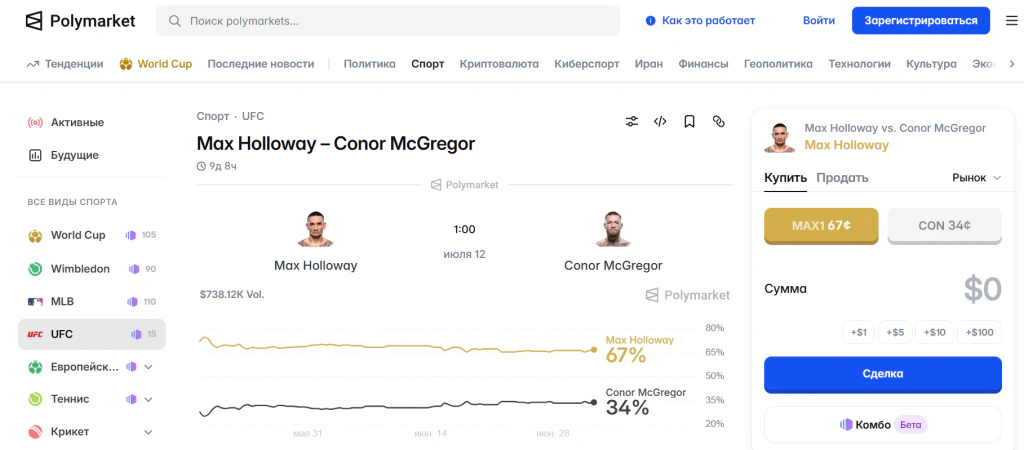Open the chart settings sliders icon
The width and height of the screenshot is (1024, 450).
(632, 121)
